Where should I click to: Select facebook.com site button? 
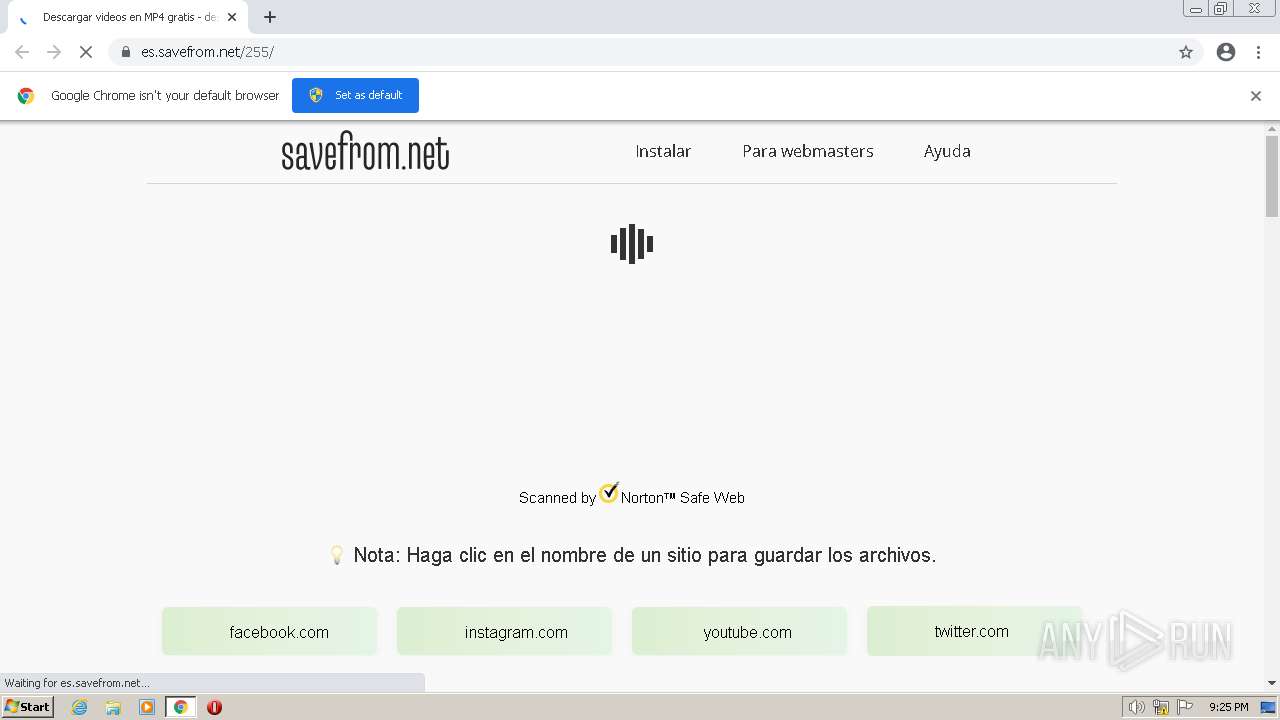point(270,631)
